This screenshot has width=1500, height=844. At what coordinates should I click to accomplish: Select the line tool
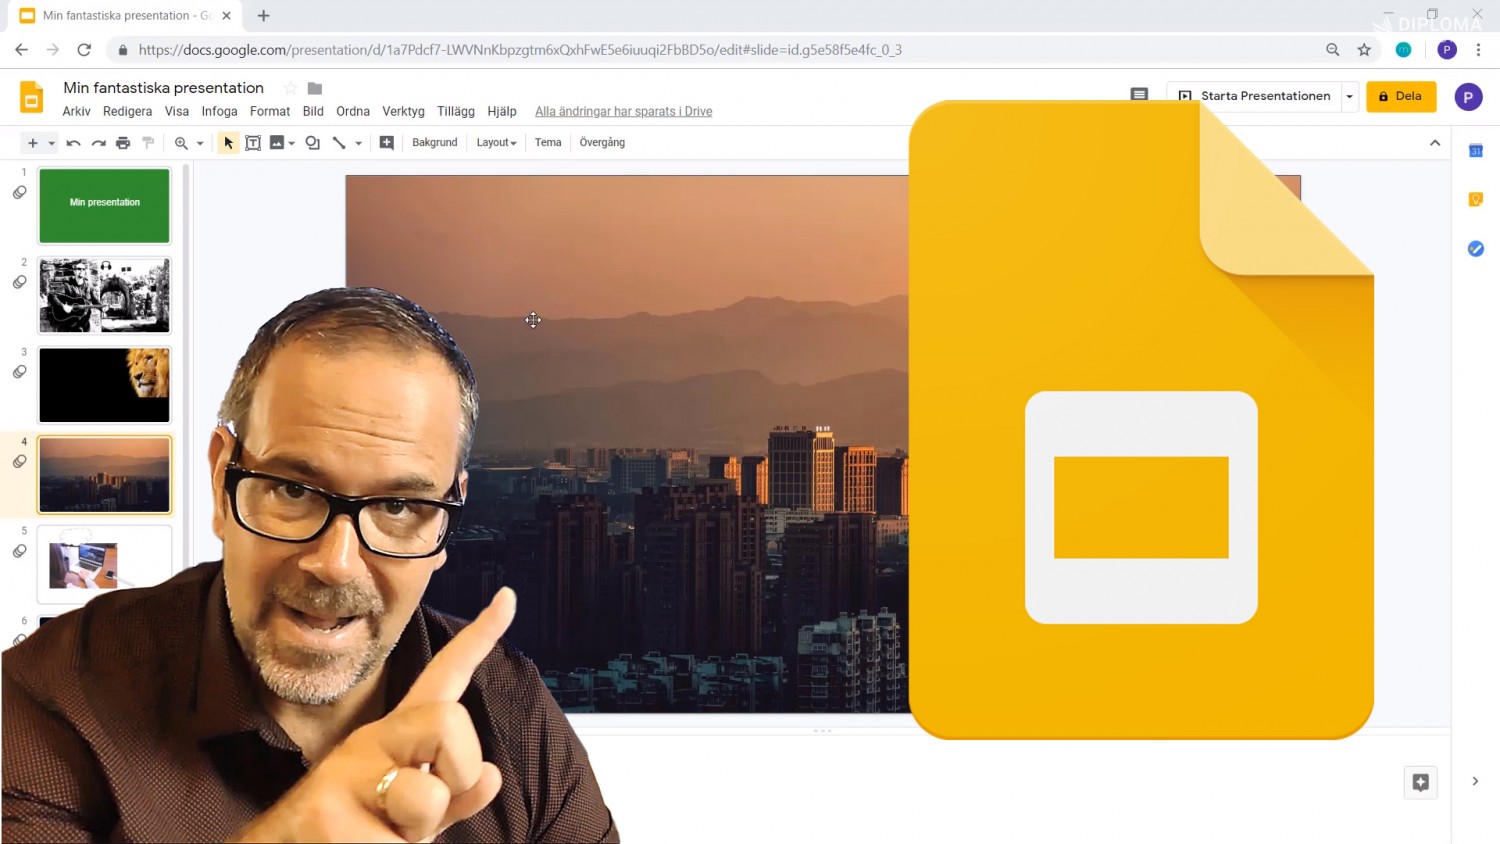339,143
